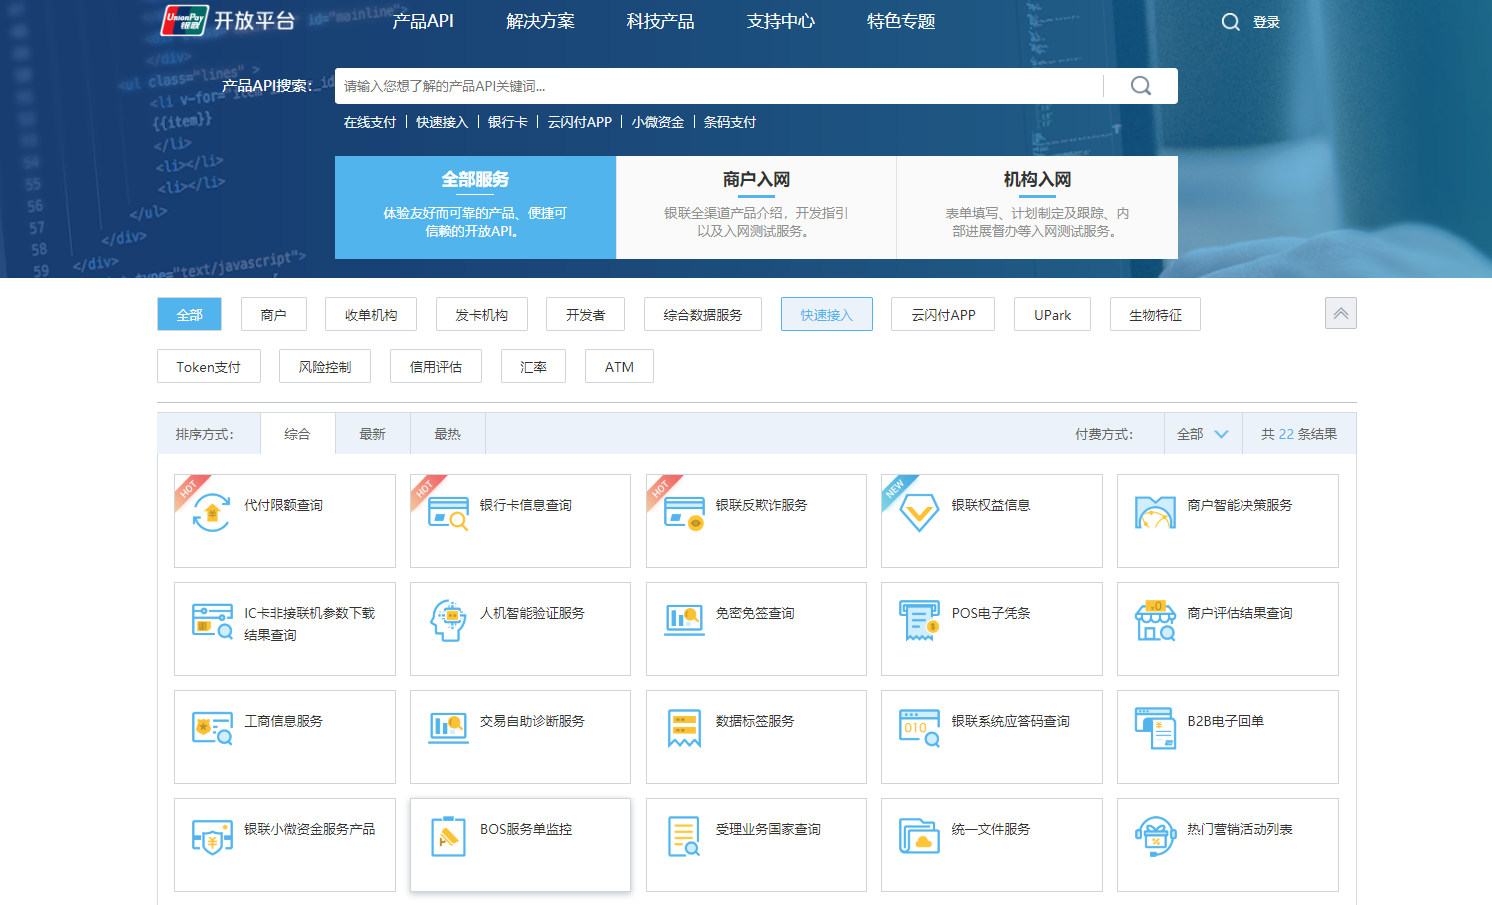Click the 受理业务国家查询 icon
The image size is (1492, 905).
point(684,837)
